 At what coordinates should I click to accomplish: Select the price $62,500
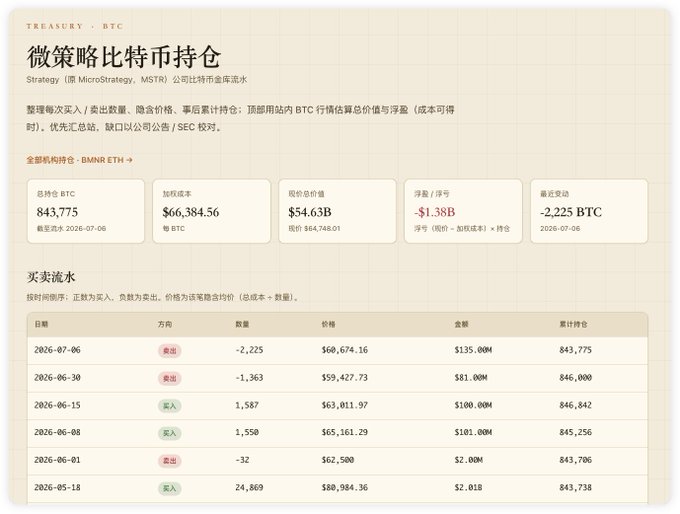pyautogui.click(x=338, y=460)
